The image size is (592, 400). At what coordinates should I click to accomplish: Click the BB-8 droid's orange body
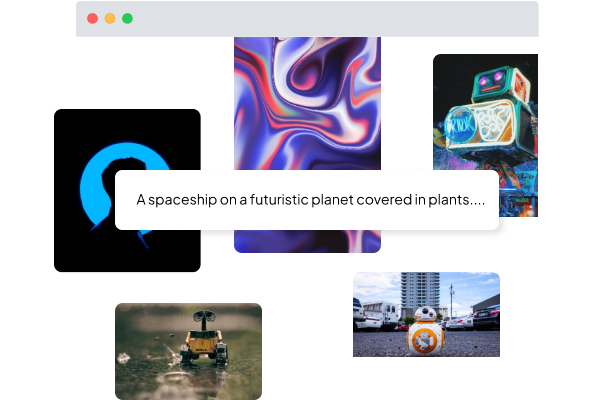[x=424, y=339]
